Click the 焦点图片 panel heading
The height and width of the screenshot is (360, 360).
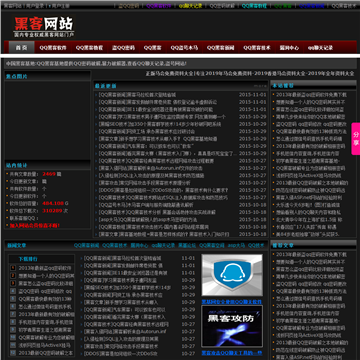pyautogui.click(x=17, y=76)
